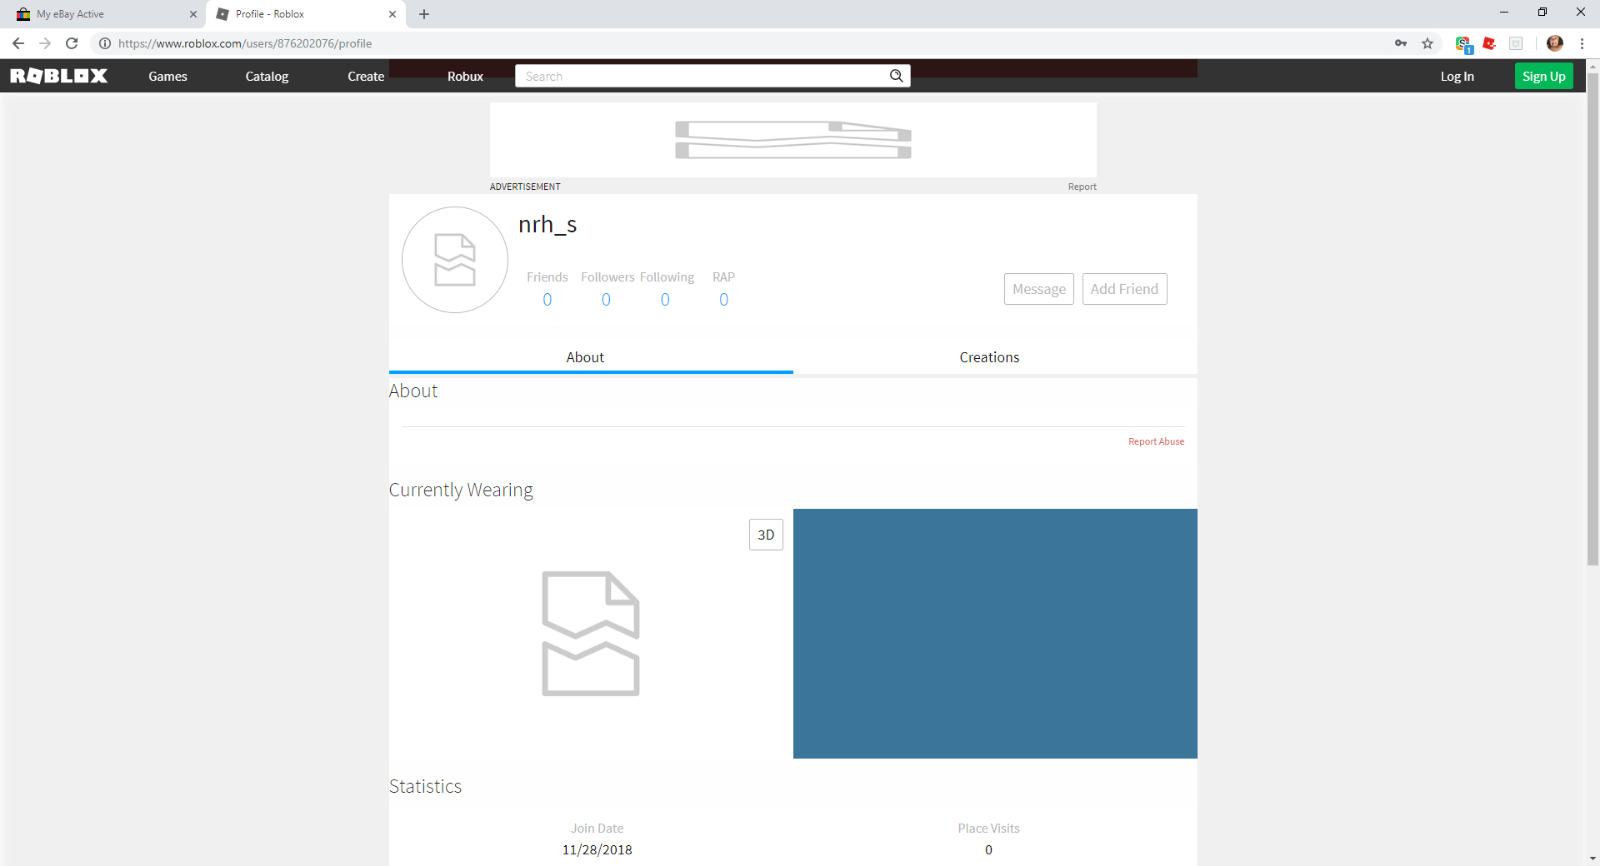Click the green extension icon in toolbar
Screen dimensions: 1600x866
[1464, 43]
